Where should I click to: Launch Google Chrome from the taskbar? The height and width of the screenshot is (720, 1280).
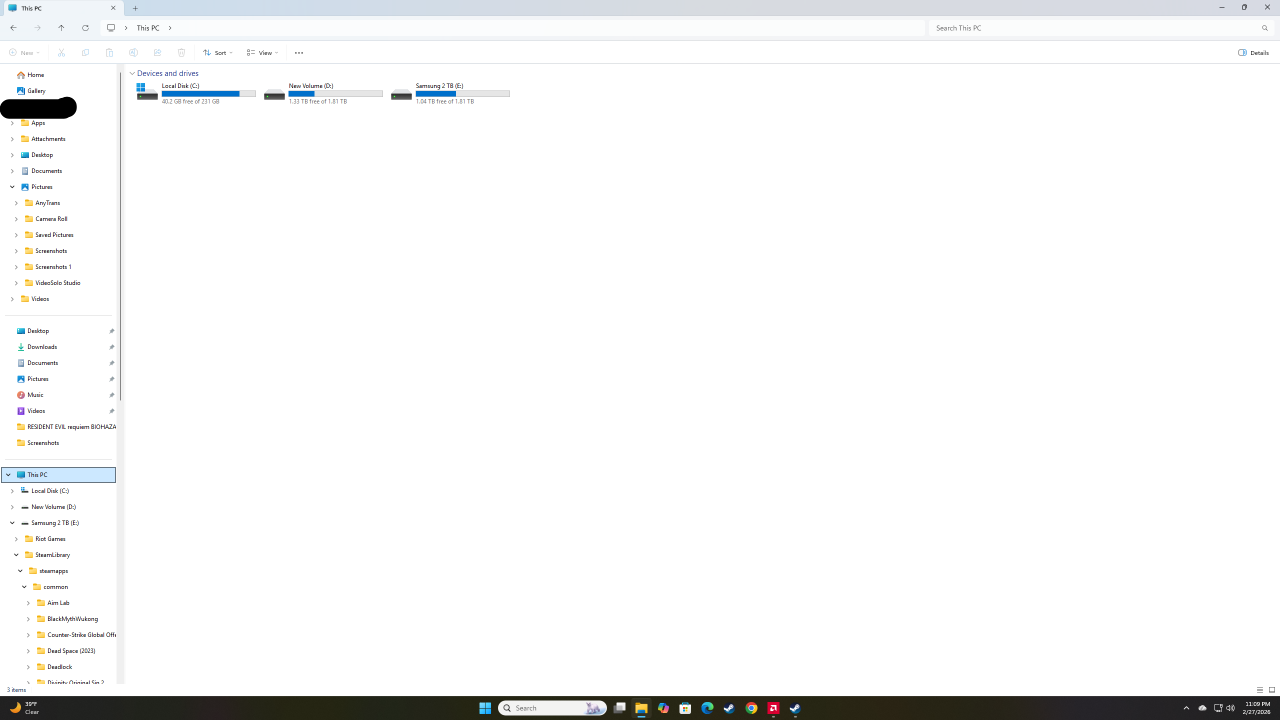751,708
